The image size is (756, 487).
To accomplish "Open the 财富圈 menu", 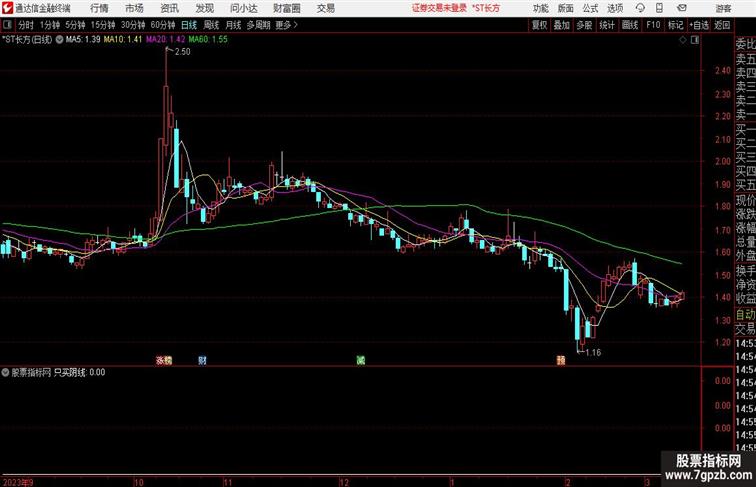I will tap(286, 8).
